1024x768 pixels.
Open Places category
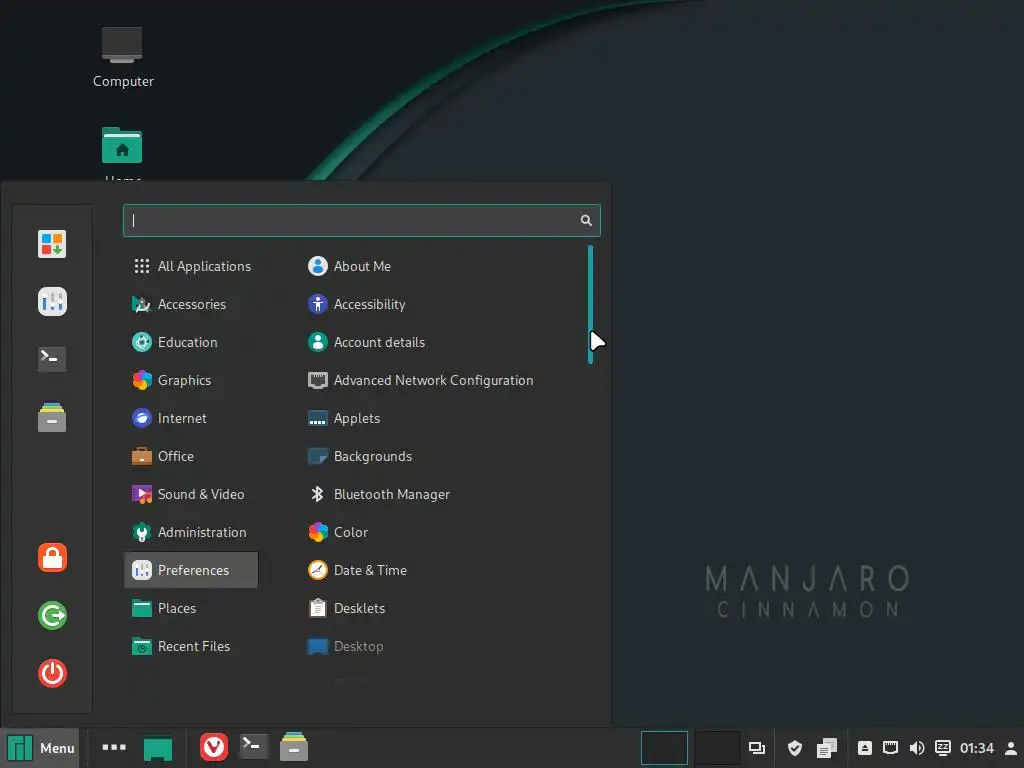[191, 608]
